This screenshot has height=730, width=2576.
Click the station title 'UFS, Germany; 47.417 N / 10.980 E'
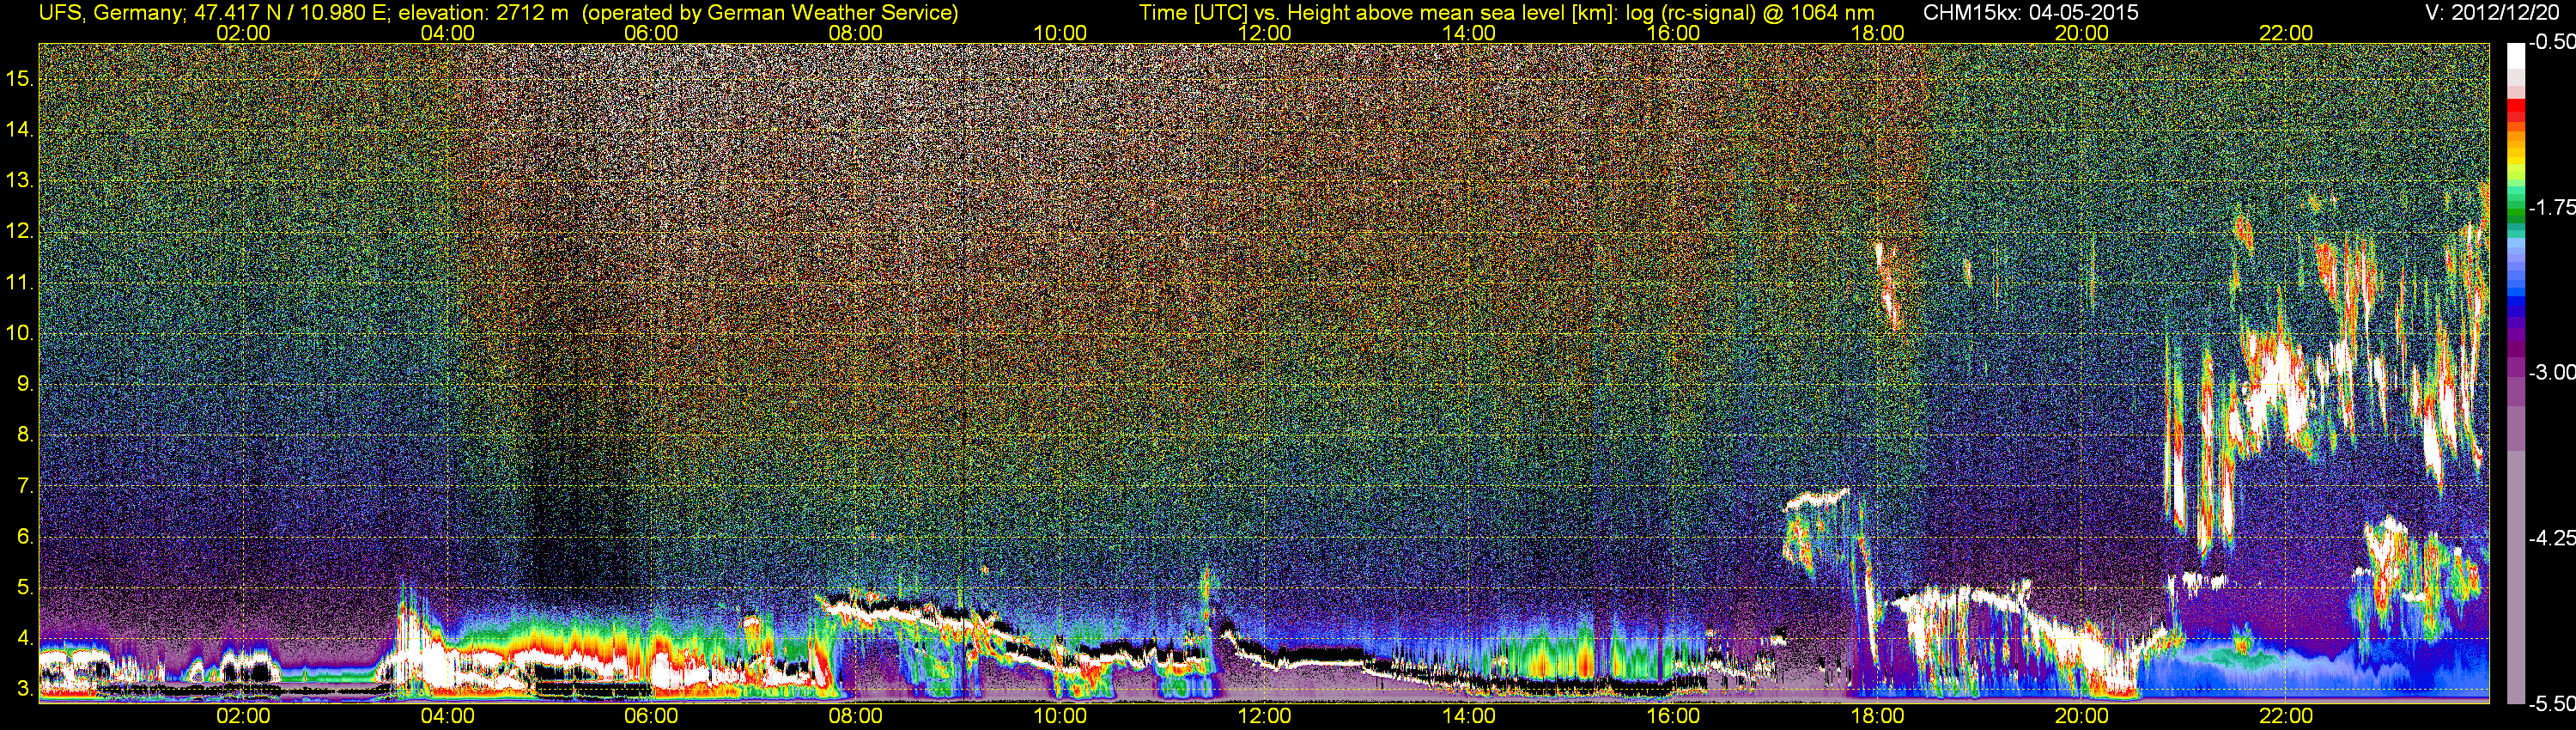pyautogui.click(x=215, y=12)
